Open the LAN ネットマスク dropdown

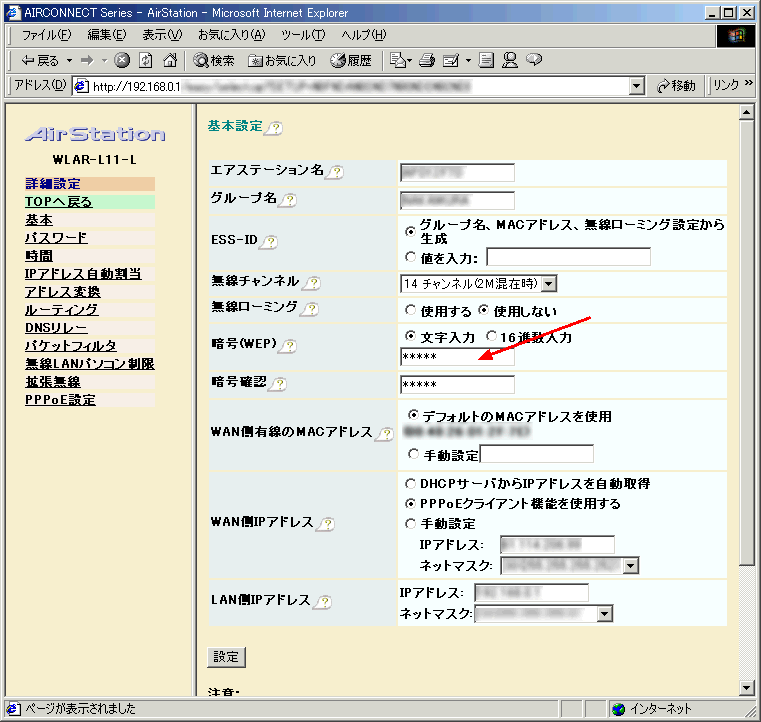click(604, 614)
